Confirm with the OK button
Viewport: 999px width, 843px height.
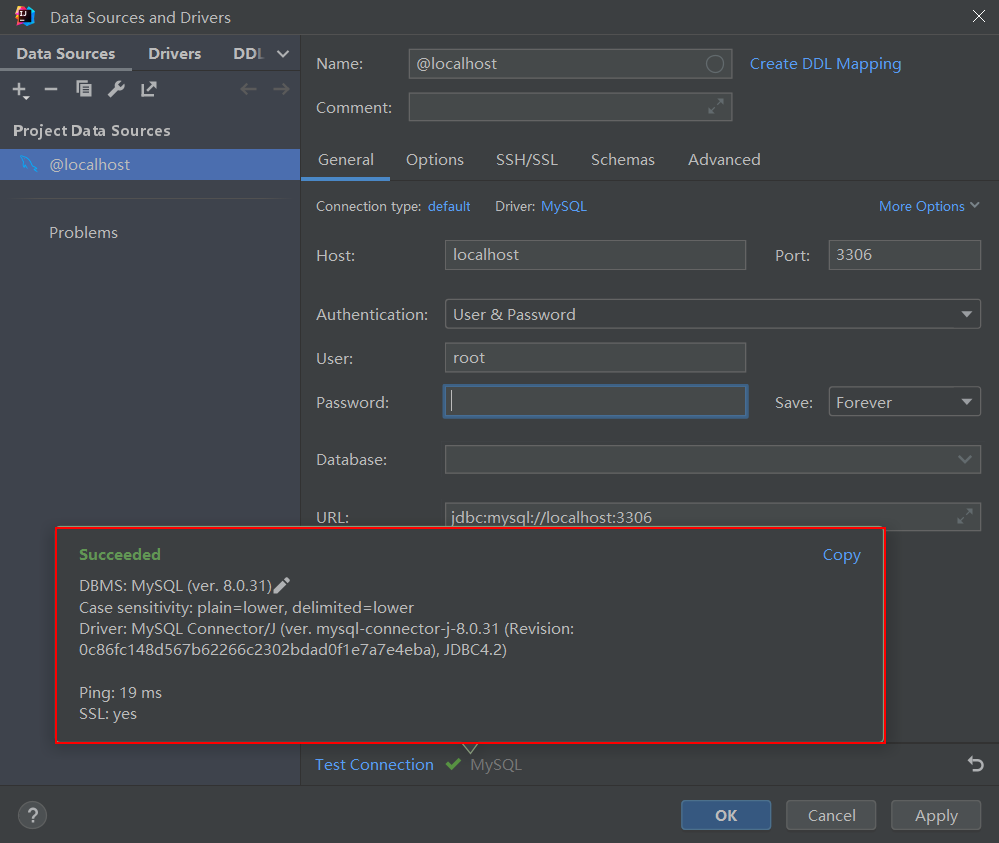[x=726, y=815]
